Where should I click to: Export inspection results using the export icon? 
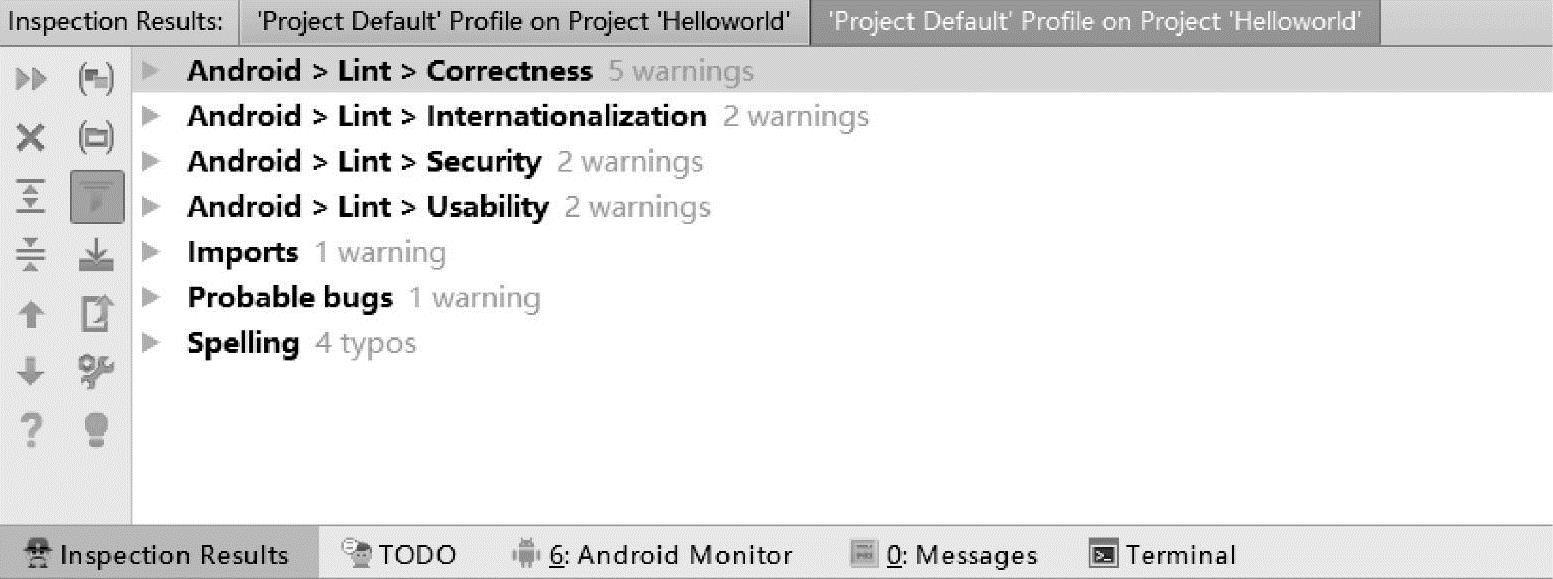[x=96, y=315]
